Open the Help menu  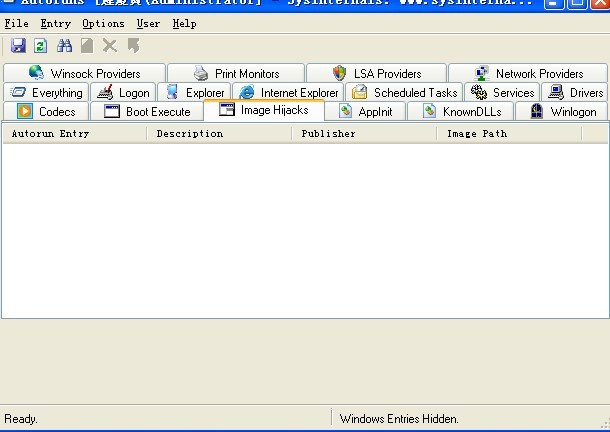tap(184, 24)
